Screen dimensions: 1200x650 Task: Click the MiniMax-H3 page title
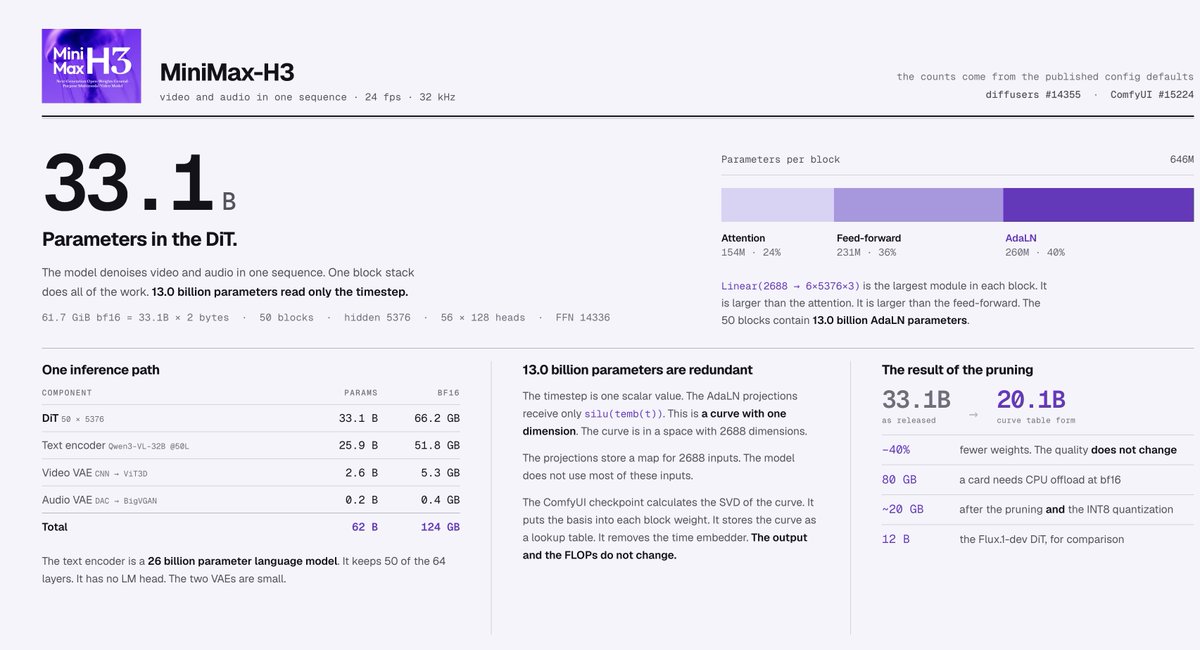point(227,72)
